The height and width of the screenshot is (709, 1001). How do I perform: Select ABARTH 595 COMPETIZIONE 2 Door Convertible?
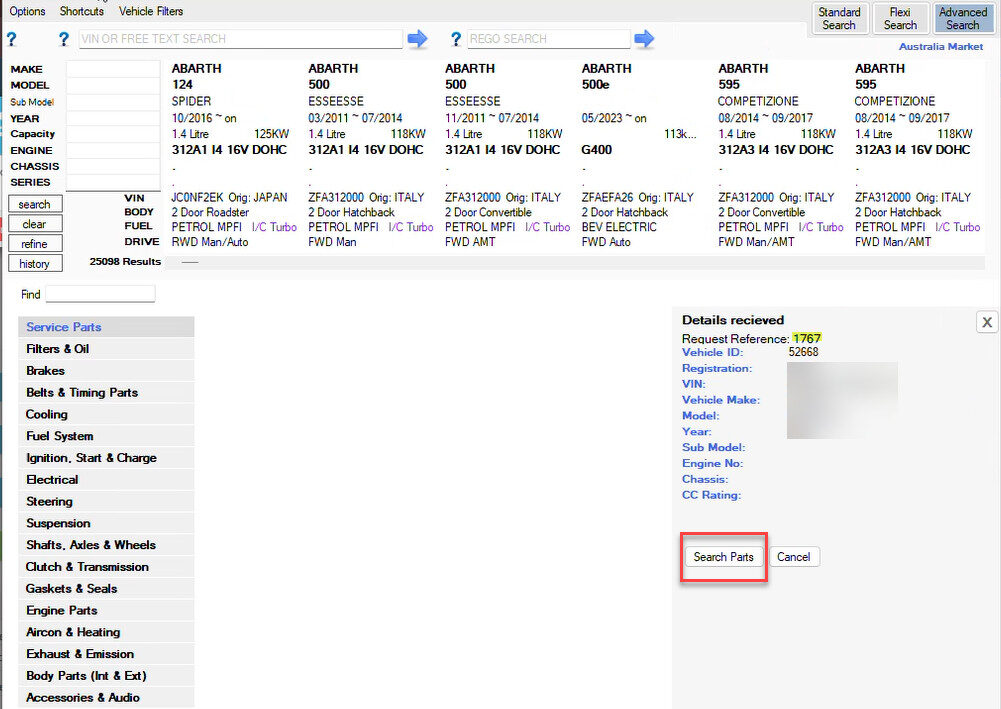pyautogui.click(x=781, y=155)
